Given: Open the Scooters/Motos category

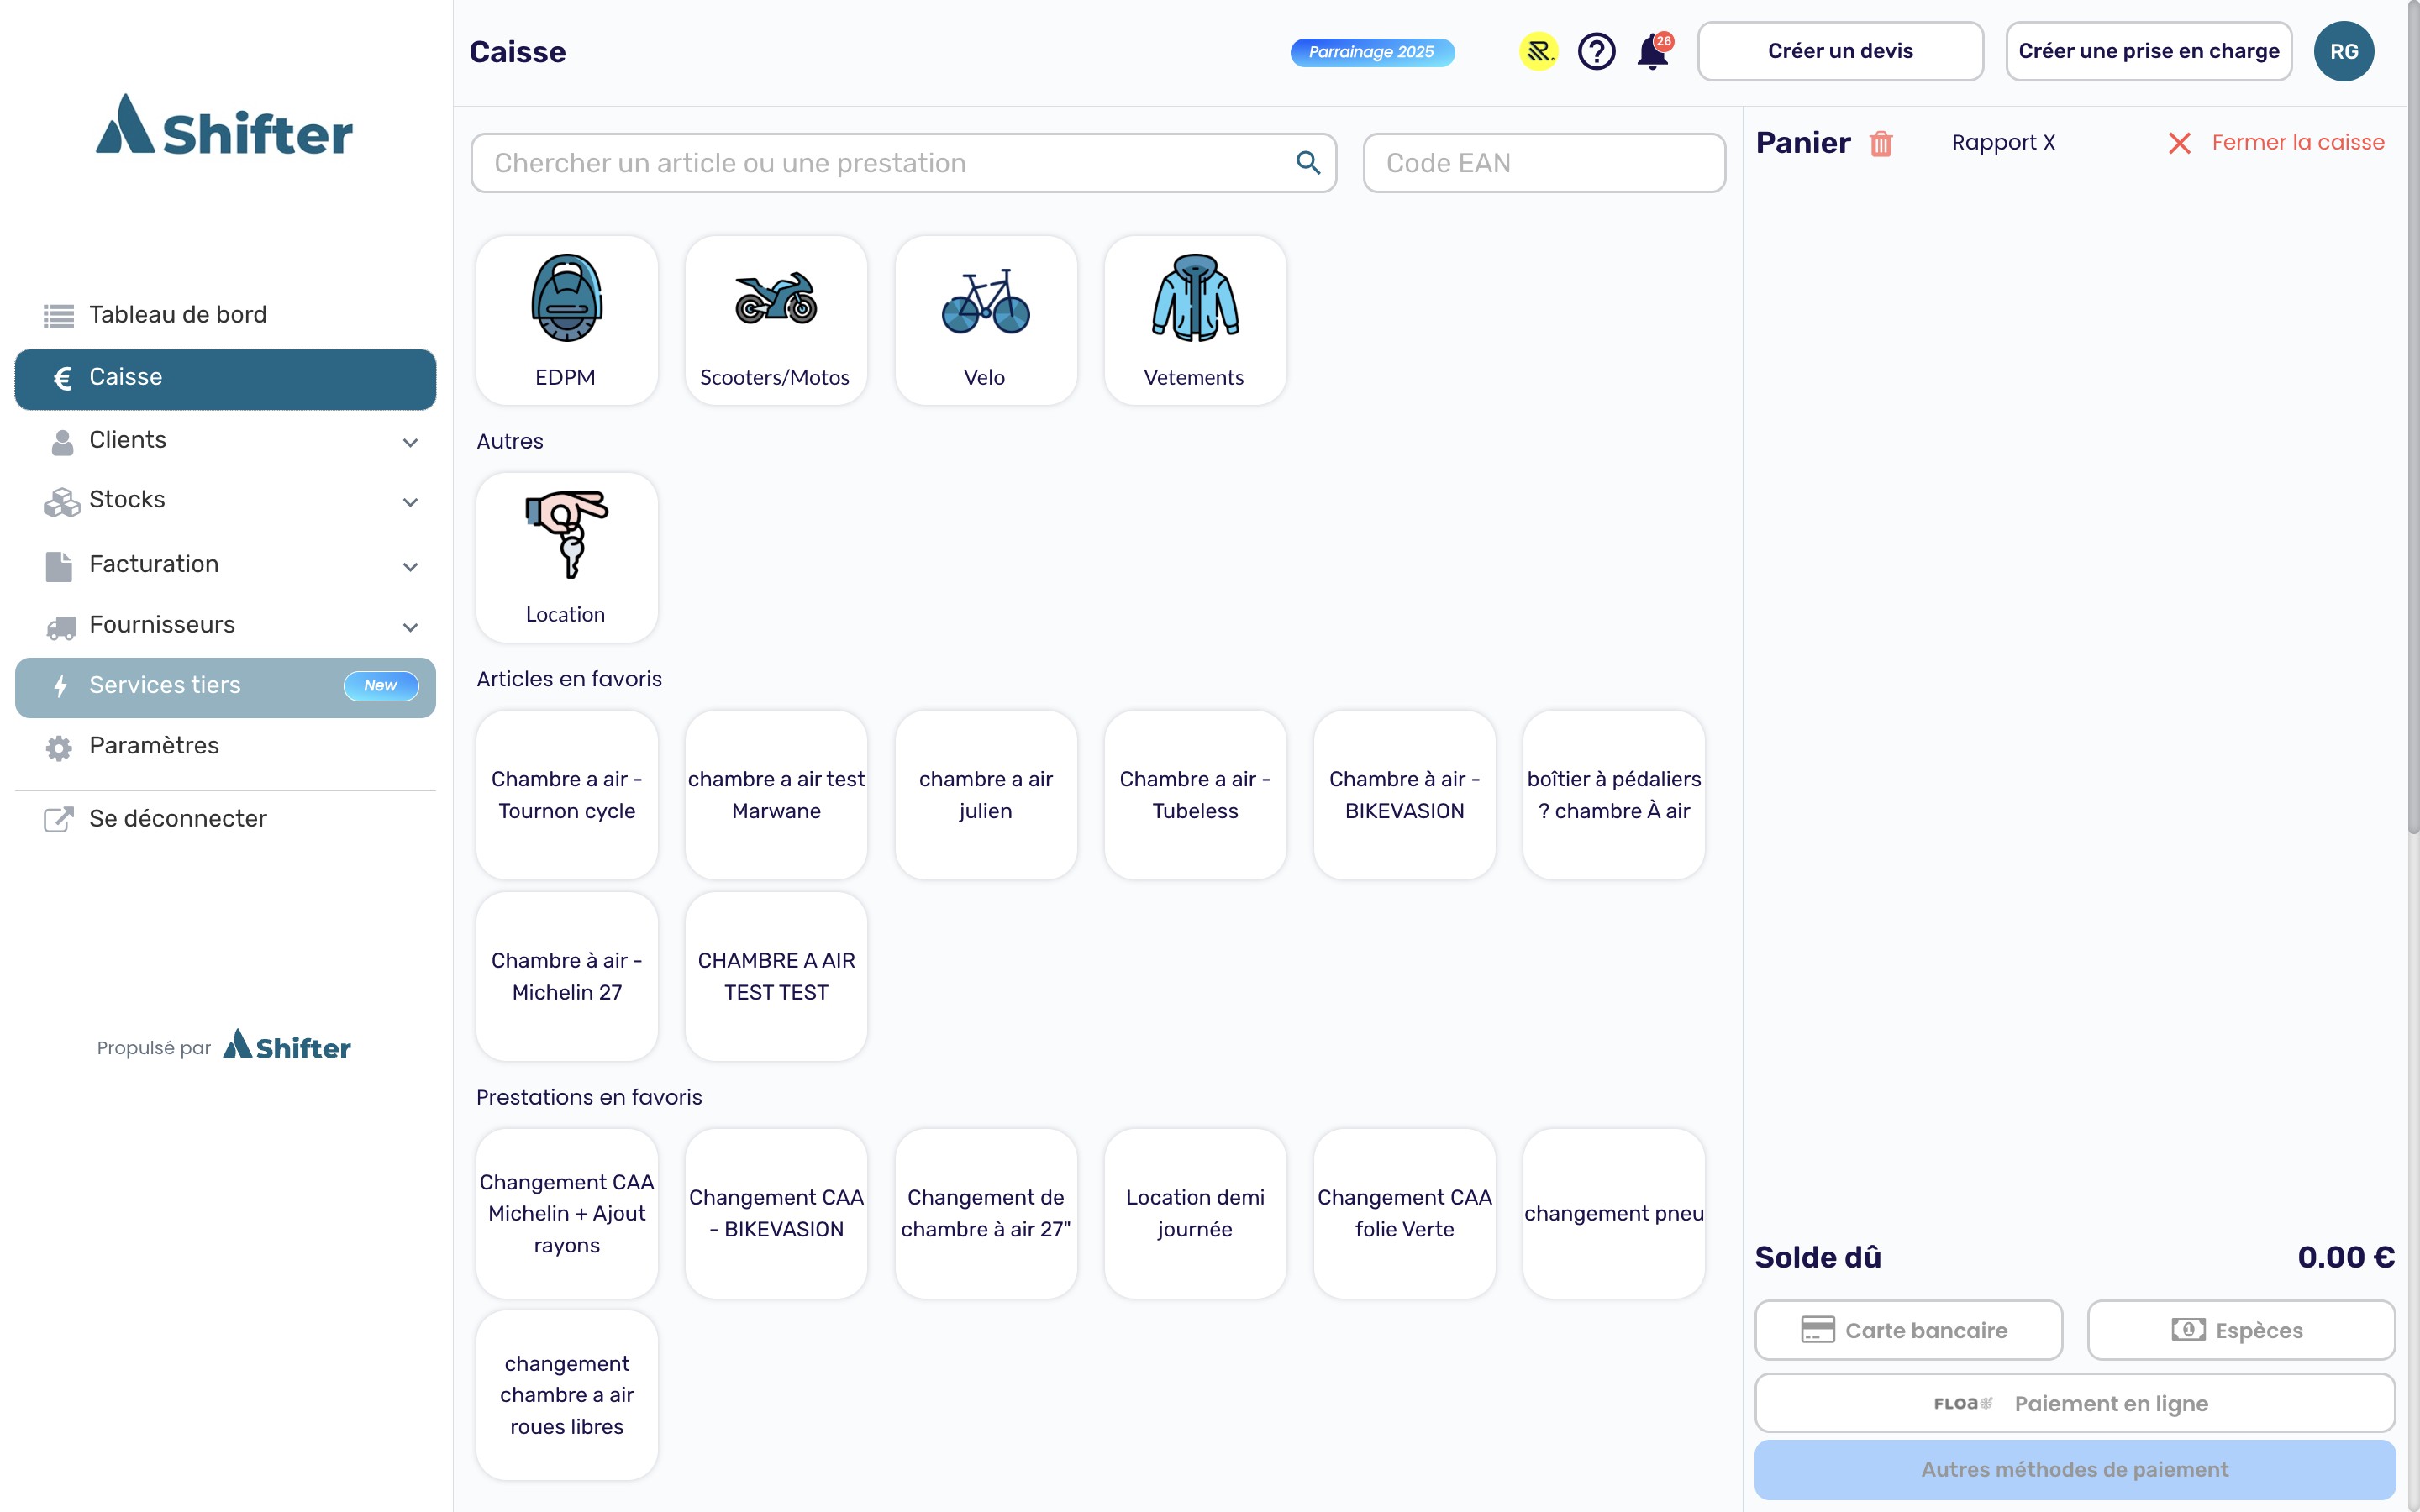Looking at the screenshot, I should [x=775, y=320].
